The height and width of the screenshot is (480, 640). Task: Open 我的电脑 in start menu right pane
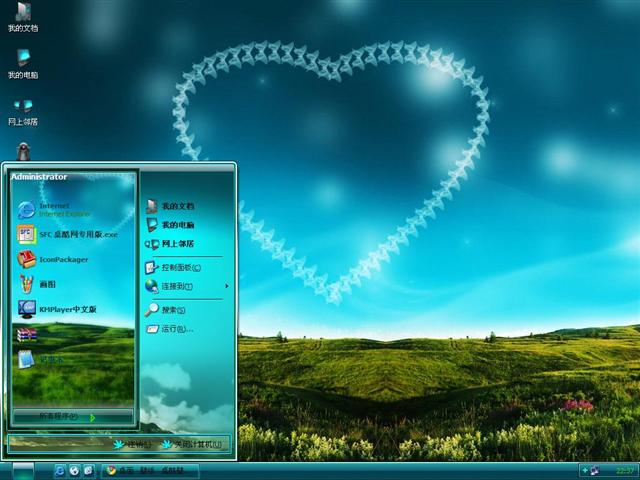(x=170, y=225)
